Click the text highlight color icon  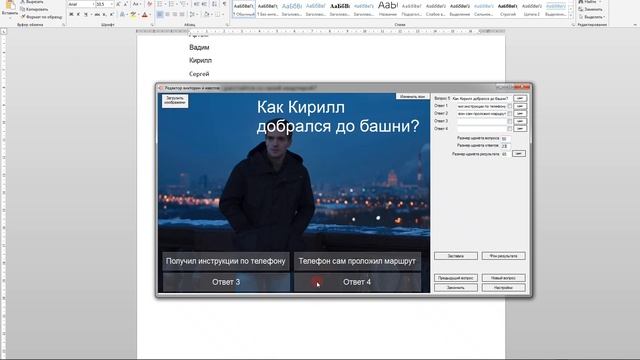133,14
